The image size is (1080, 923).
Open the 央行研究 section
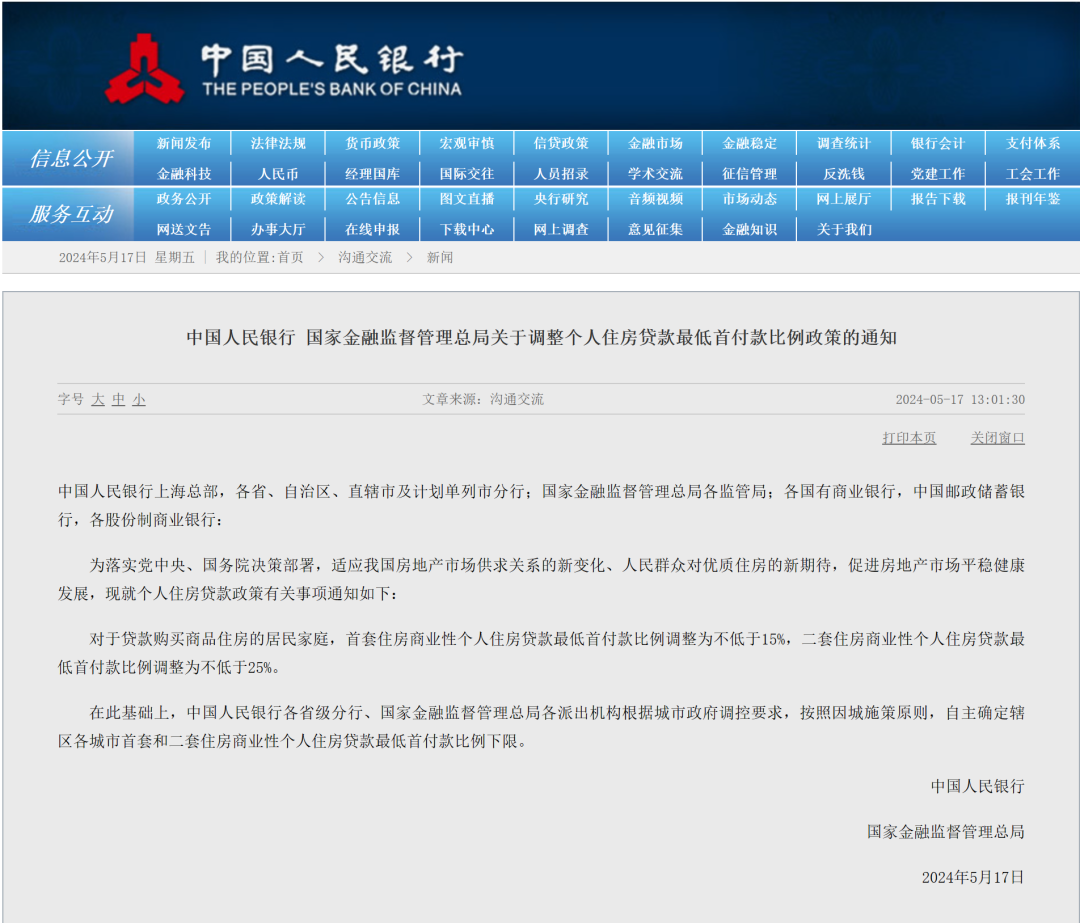tap(561, 199)
